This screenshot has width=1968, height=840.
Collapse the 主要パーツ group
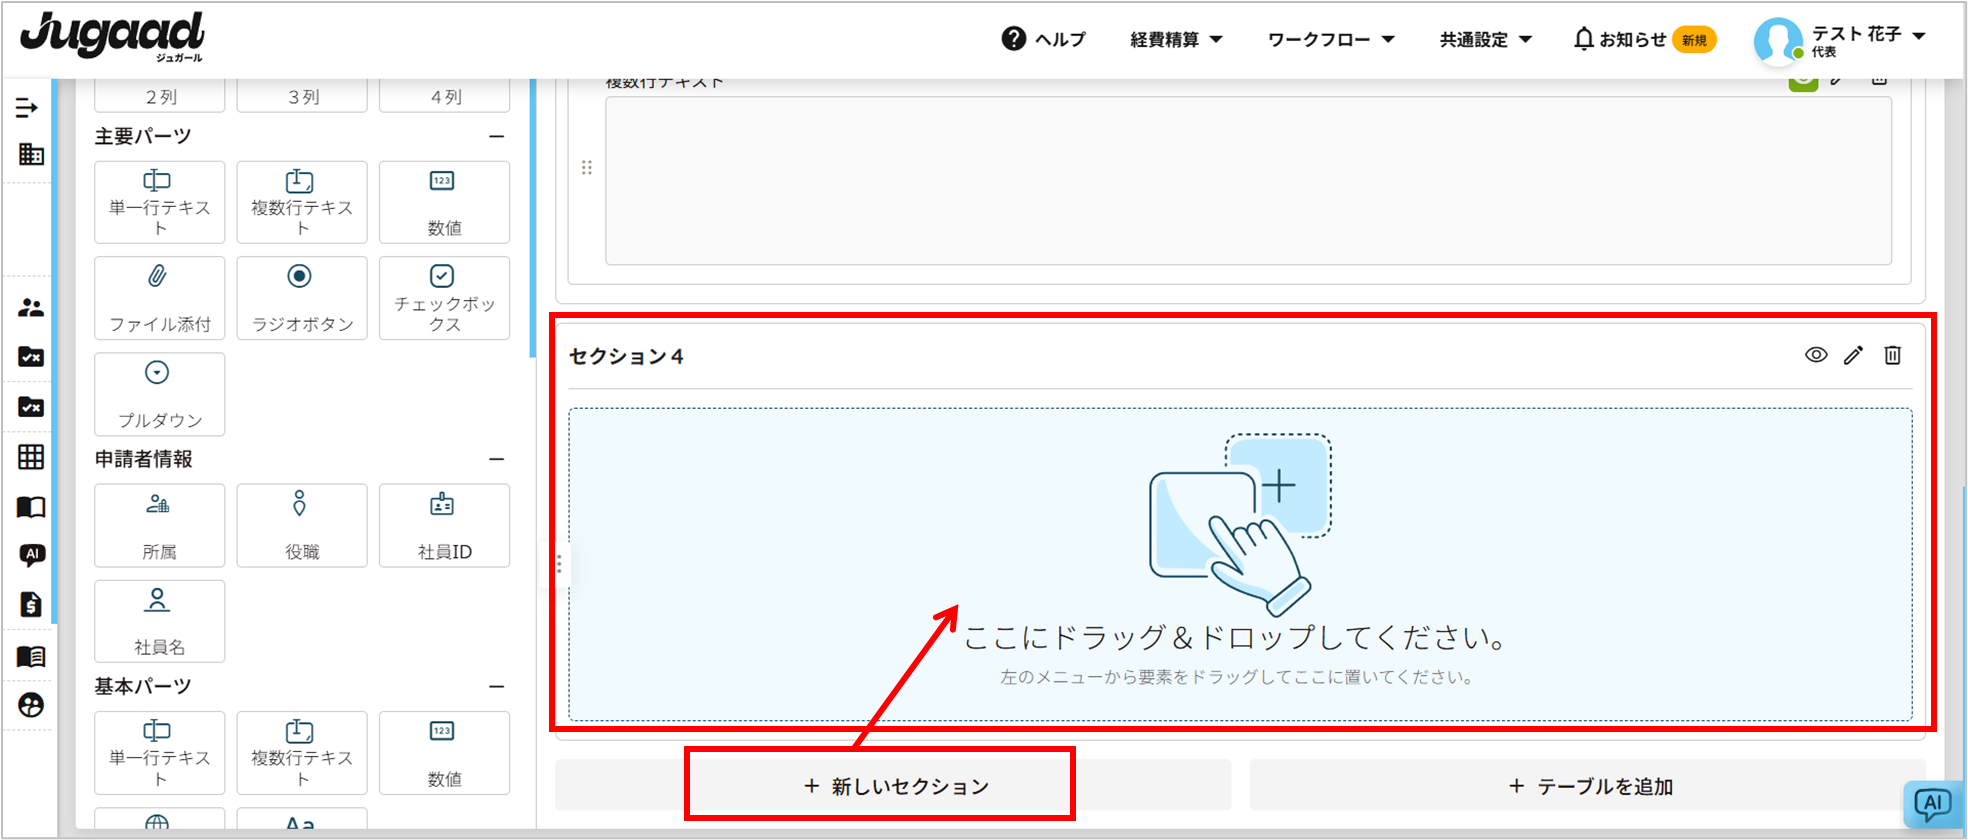pyautogui.click(x=497, y=136)
